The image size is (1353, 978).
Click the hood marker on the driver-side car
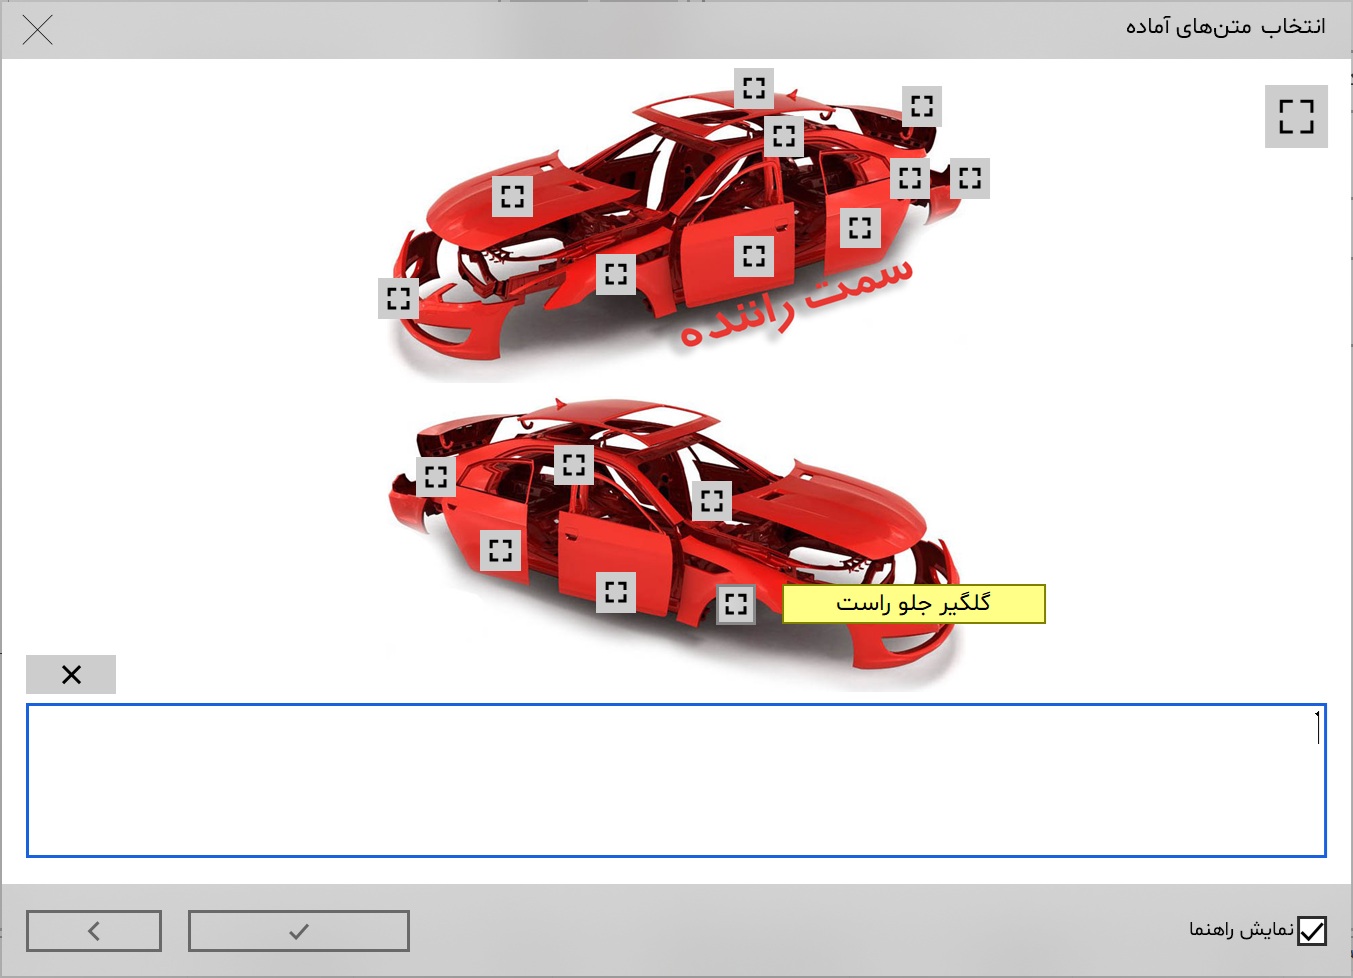[x=512, y=196]
